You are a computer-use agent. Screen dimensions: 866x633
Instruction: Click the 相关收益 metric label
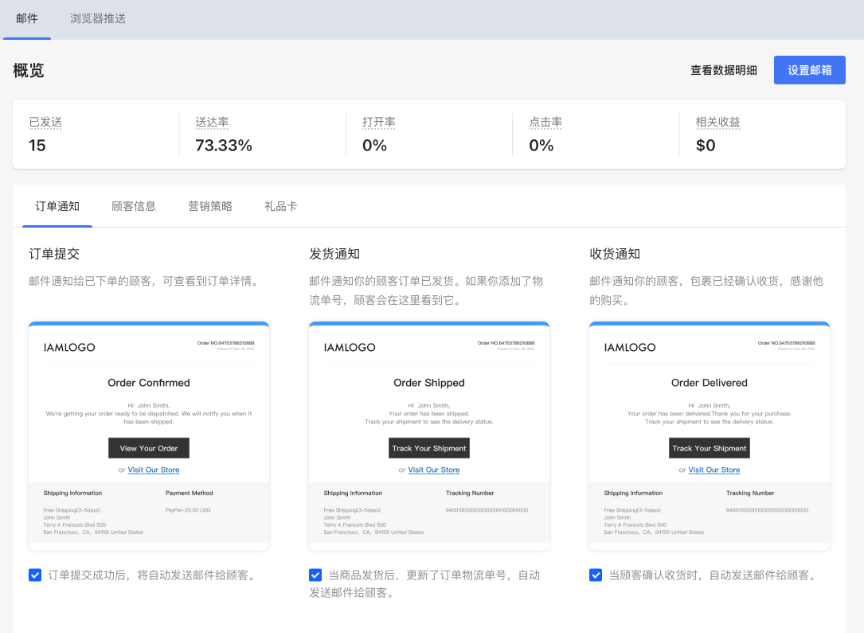tap(718, 122)
